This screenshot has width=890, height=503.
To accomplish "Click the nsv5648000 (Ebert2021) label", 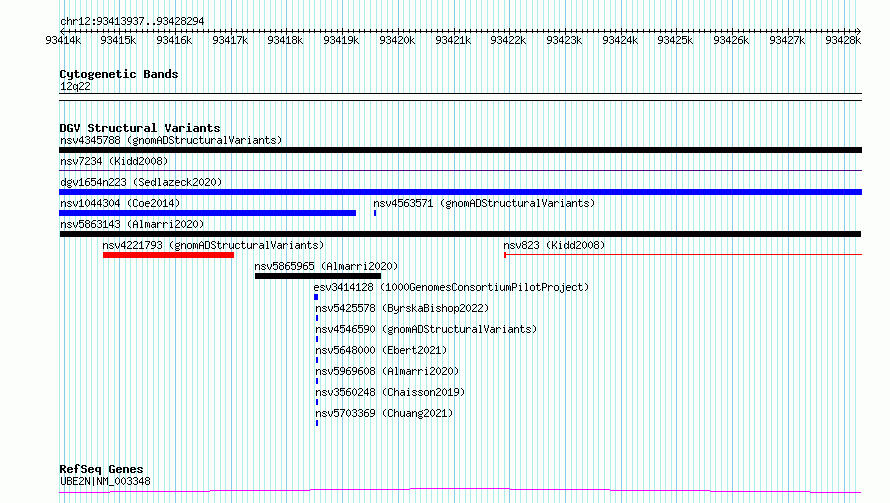I will [381, 350].
